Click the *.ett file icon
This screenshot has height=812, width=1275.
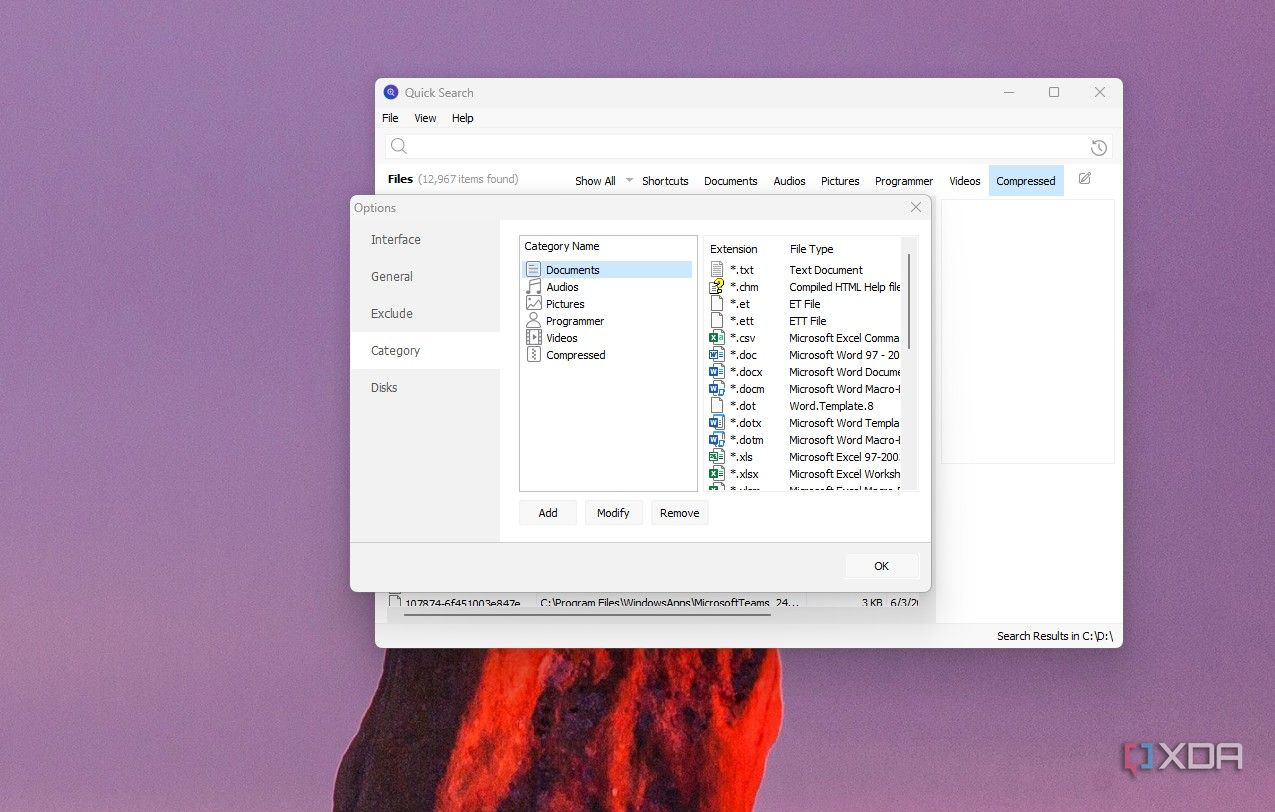[716, 321]
